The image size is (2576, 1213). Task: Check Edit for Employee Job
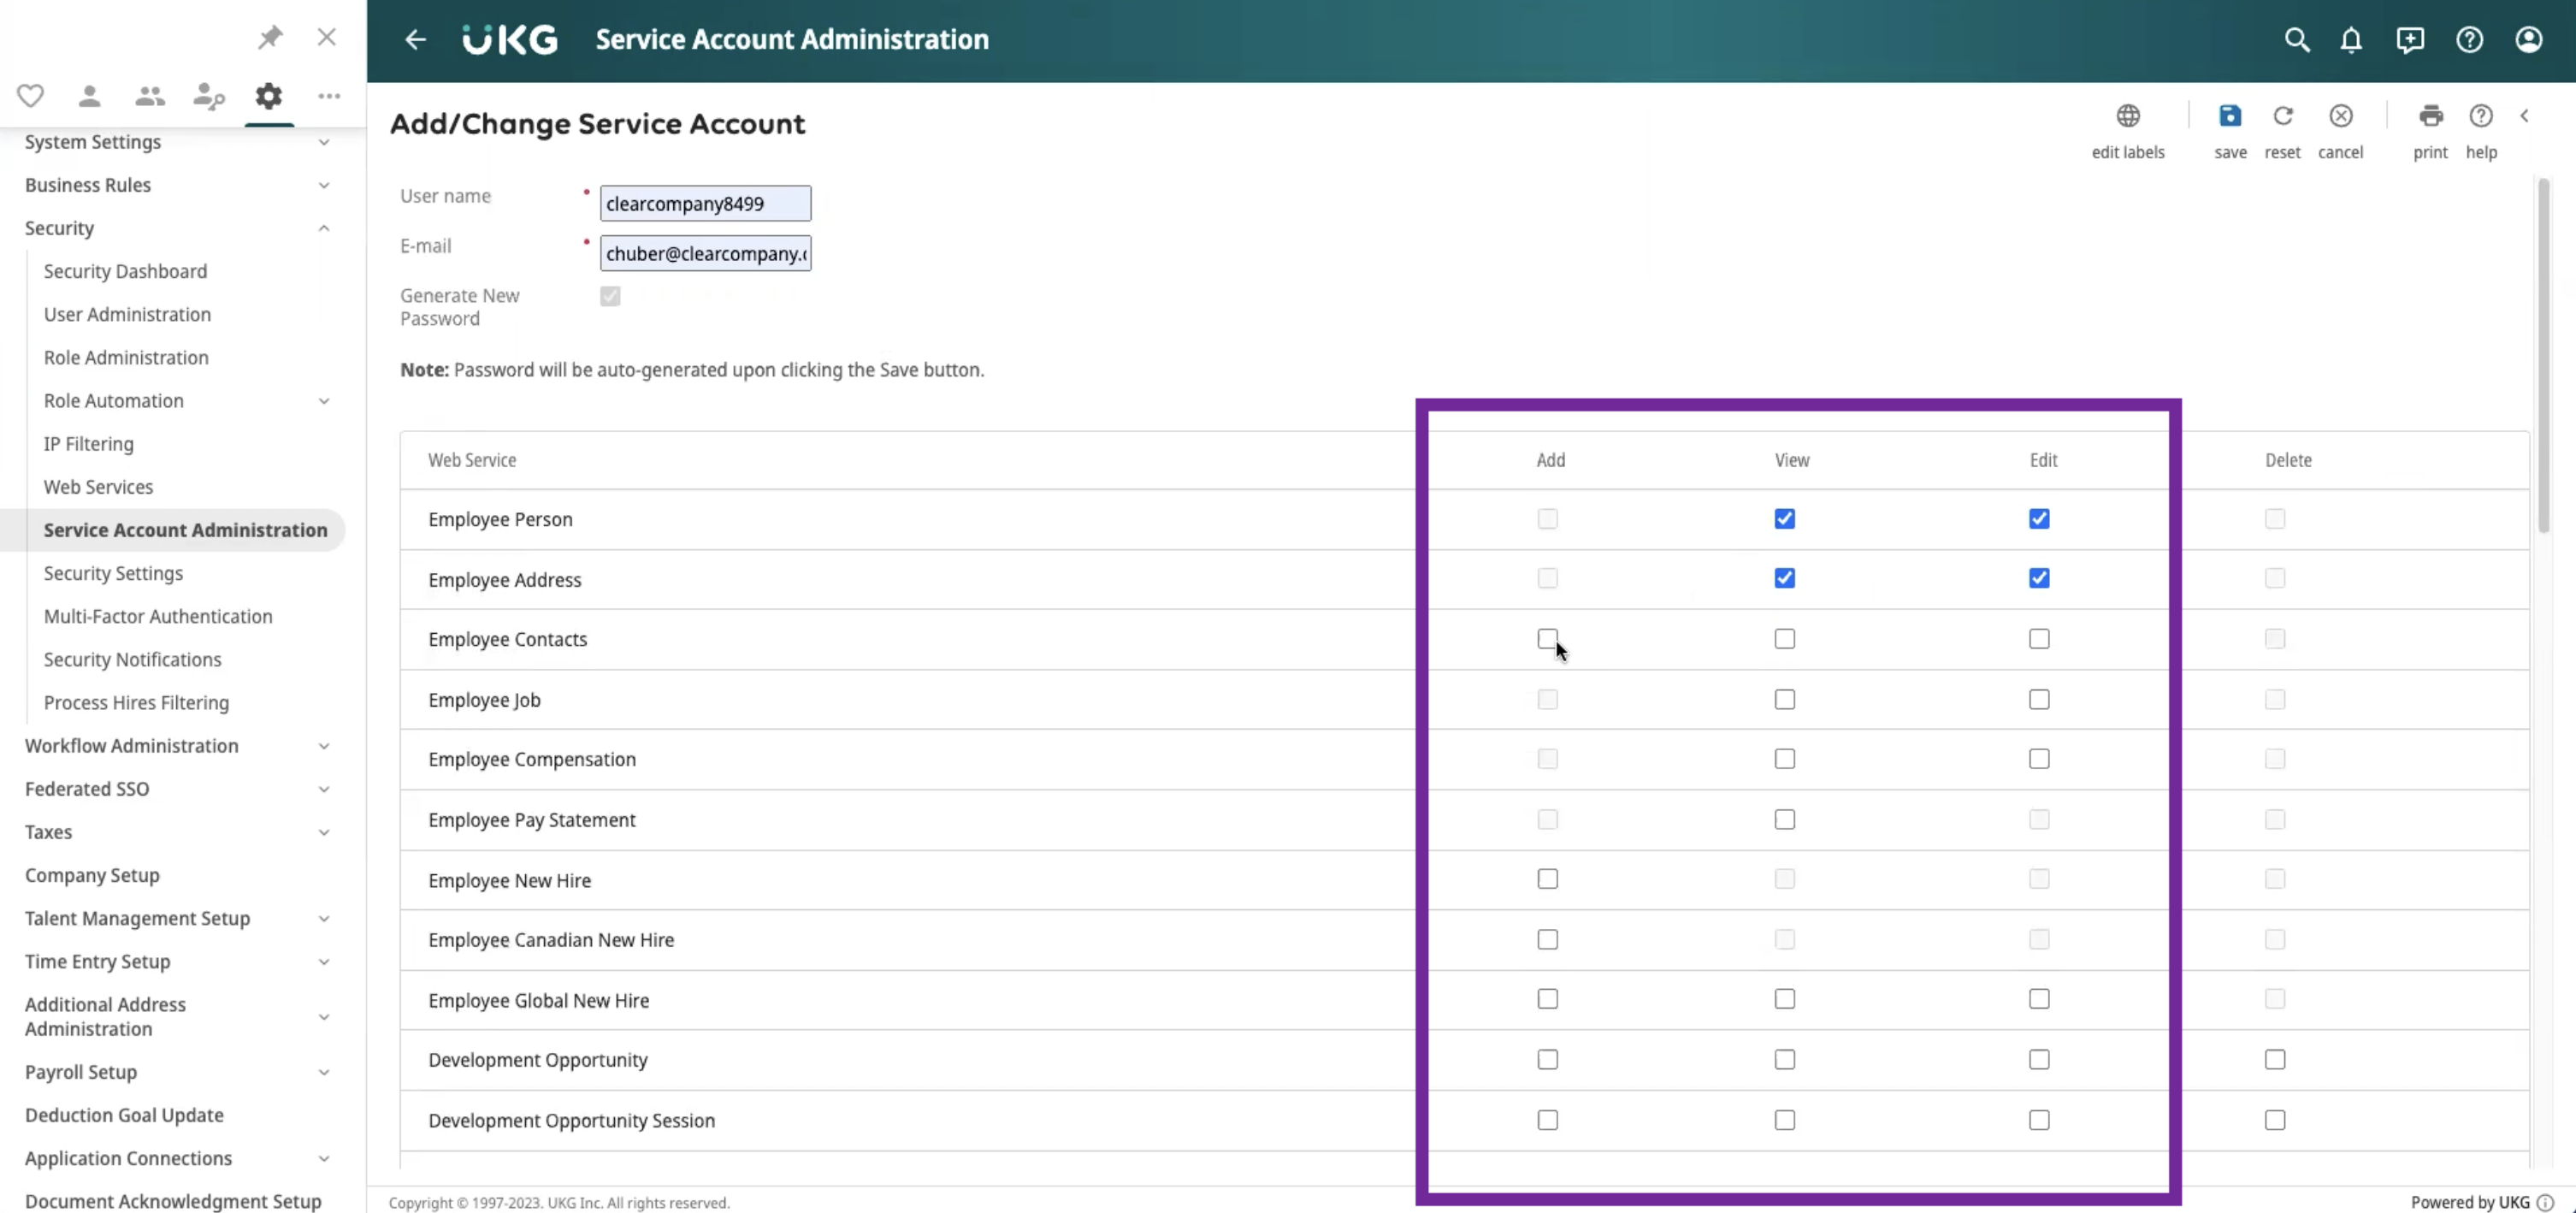tap(2039, 699)
